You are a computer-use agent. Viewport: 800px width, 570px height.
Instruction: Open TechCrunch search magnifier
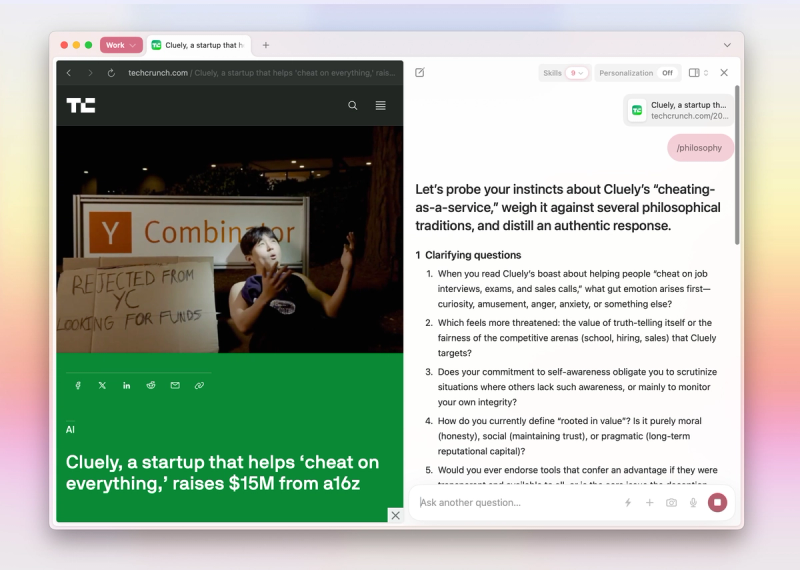tap(353, 106)
